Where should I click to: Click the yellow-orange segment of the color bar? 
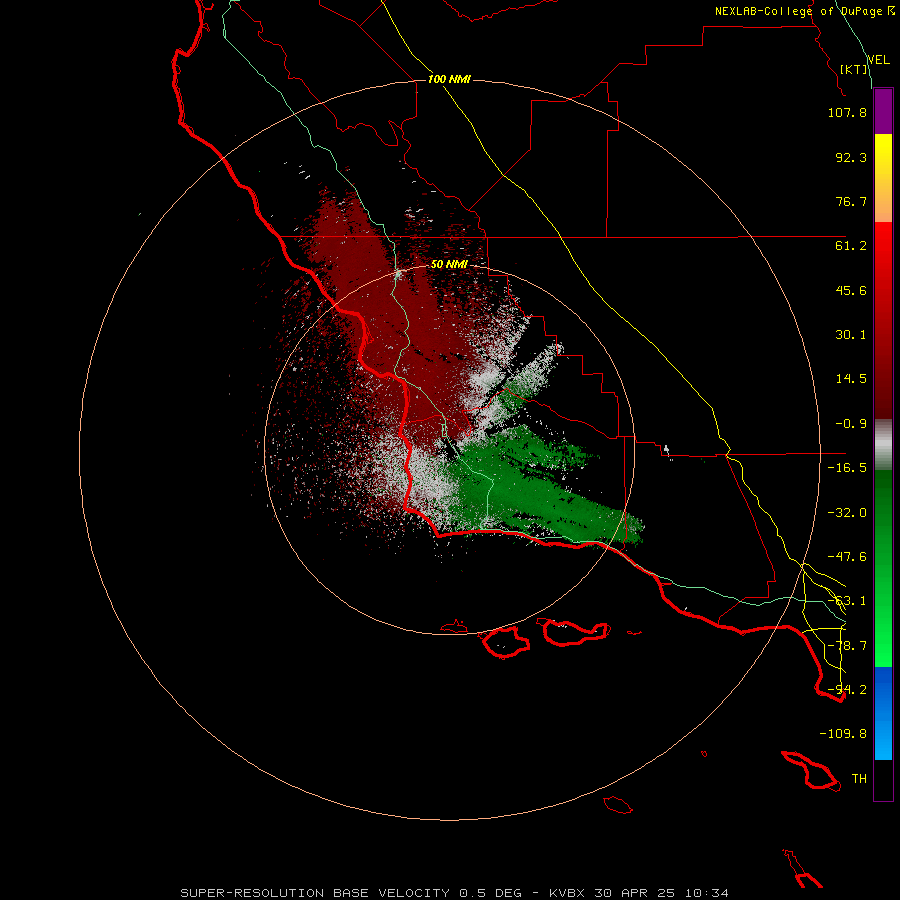tap(883, 178)
